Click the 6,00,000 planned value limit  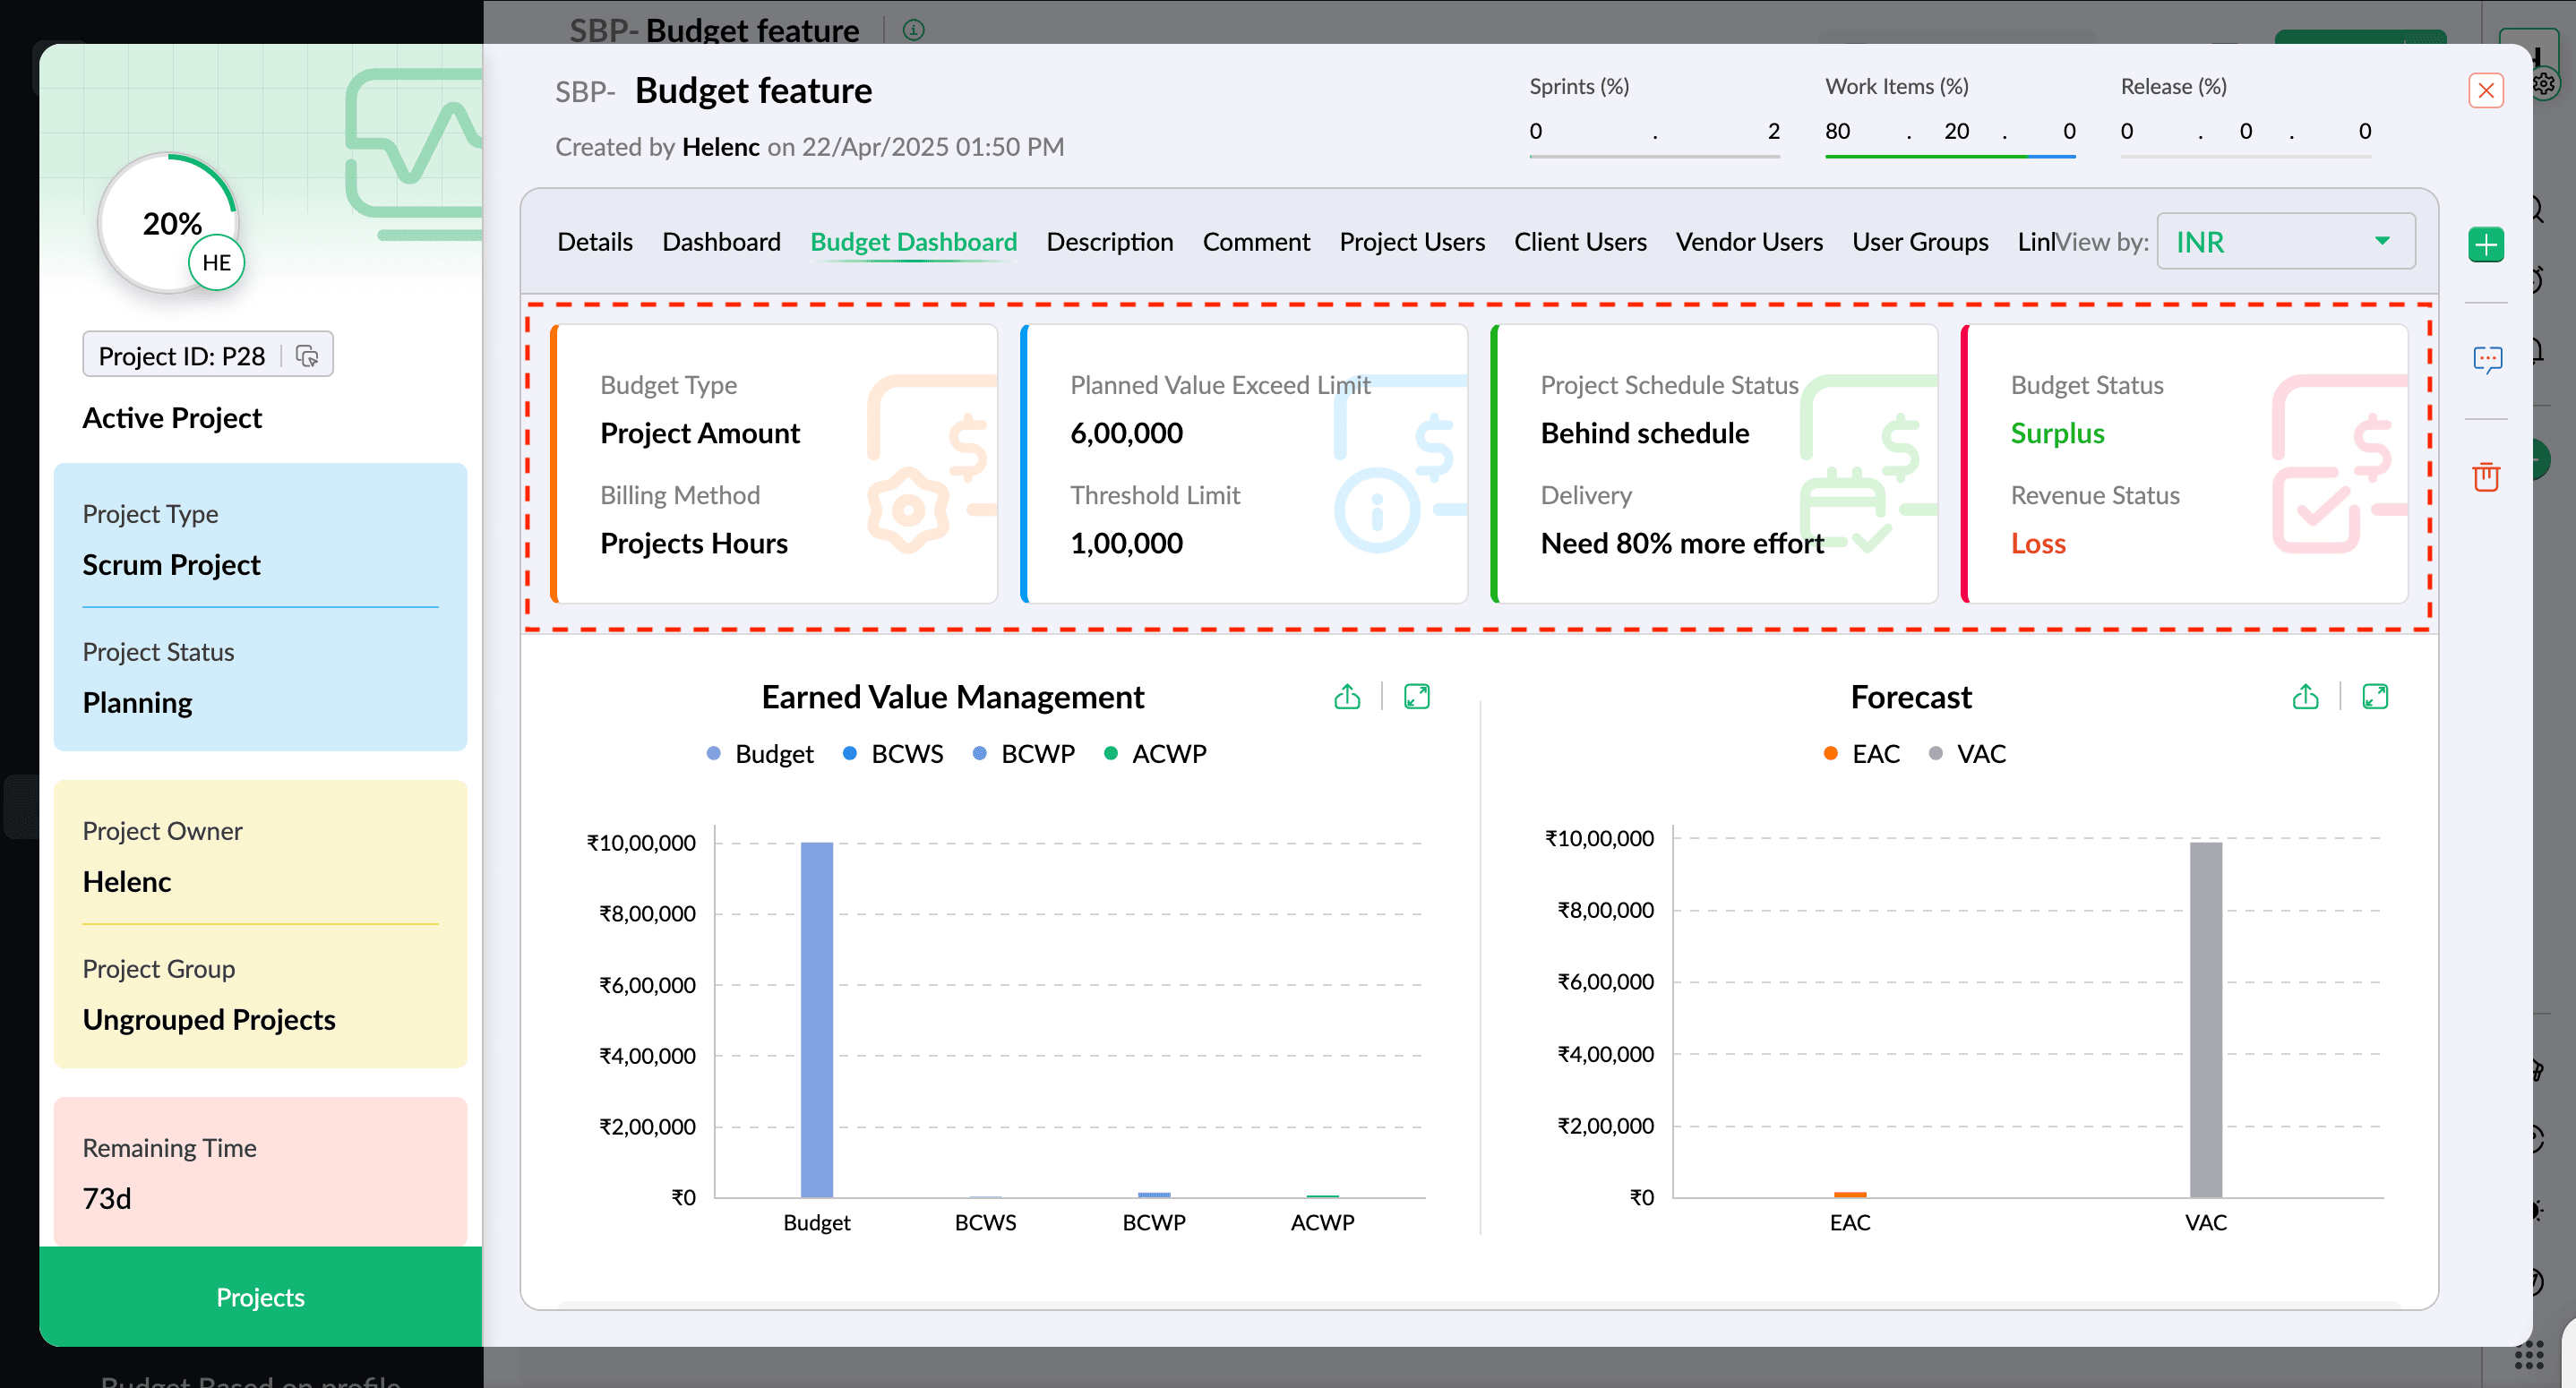point(1126,433)
